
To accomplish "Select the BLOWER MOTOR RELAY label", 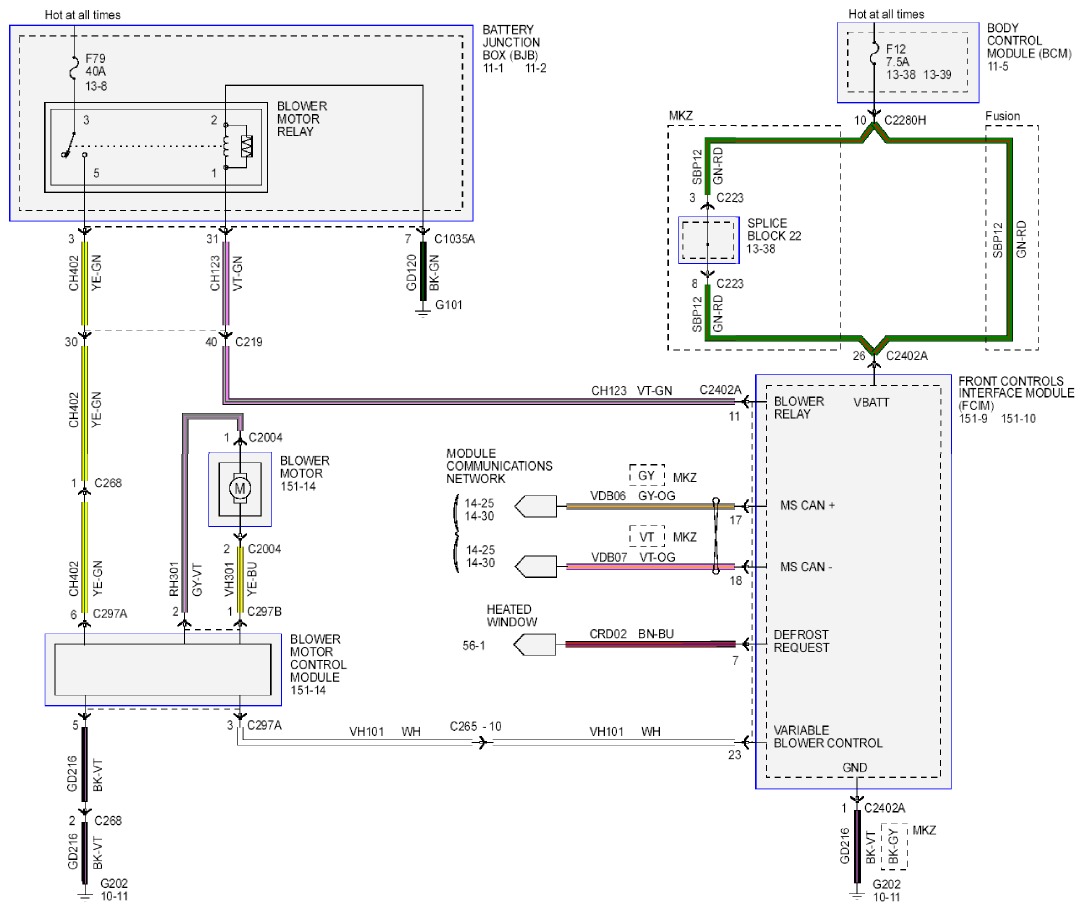I will (302, 119).
